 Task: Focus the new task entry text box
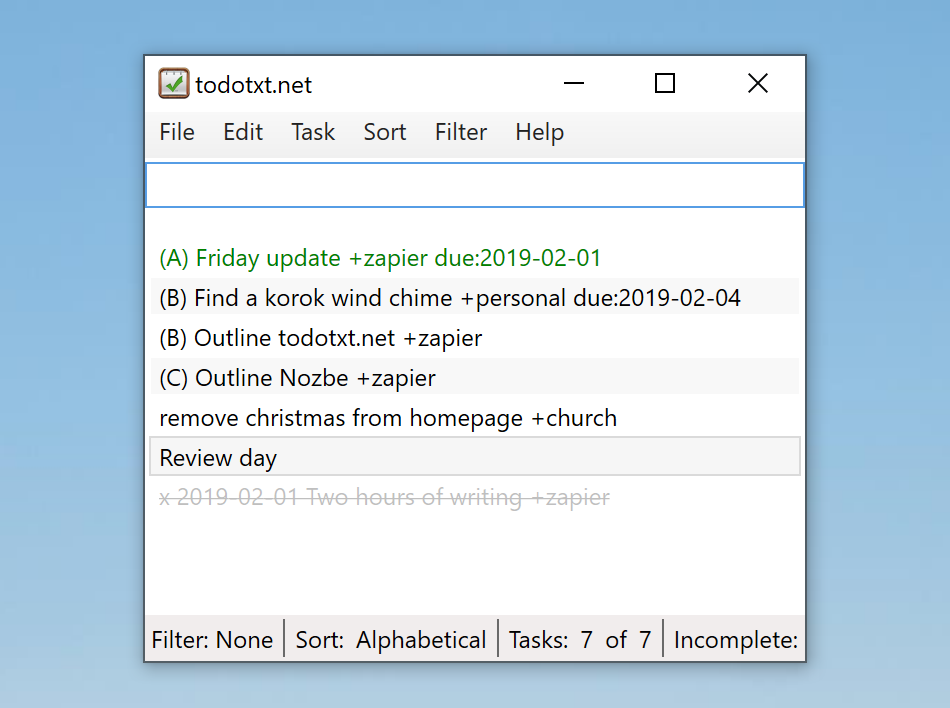pos(475,185)
